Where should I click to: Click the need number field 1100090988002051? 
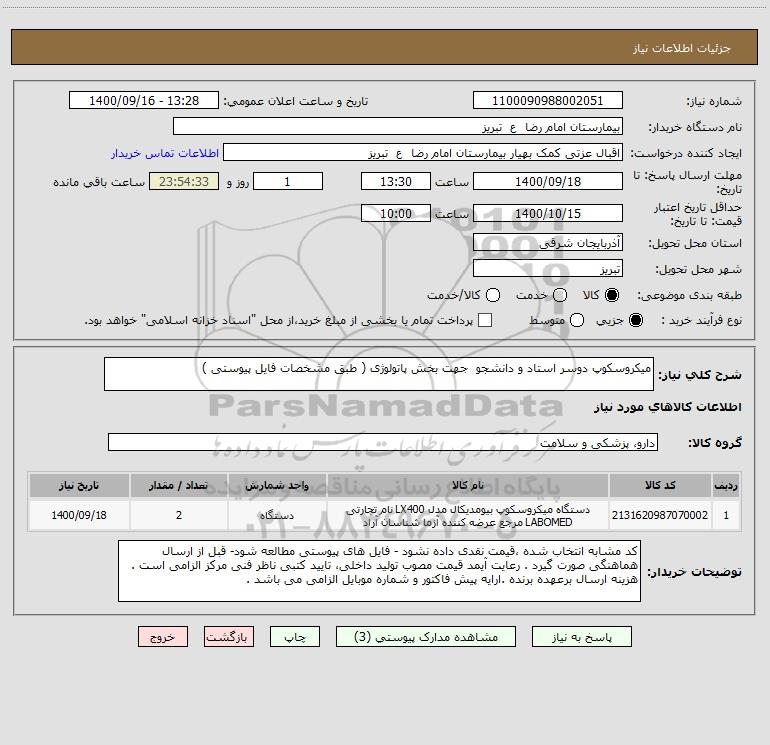548,101
